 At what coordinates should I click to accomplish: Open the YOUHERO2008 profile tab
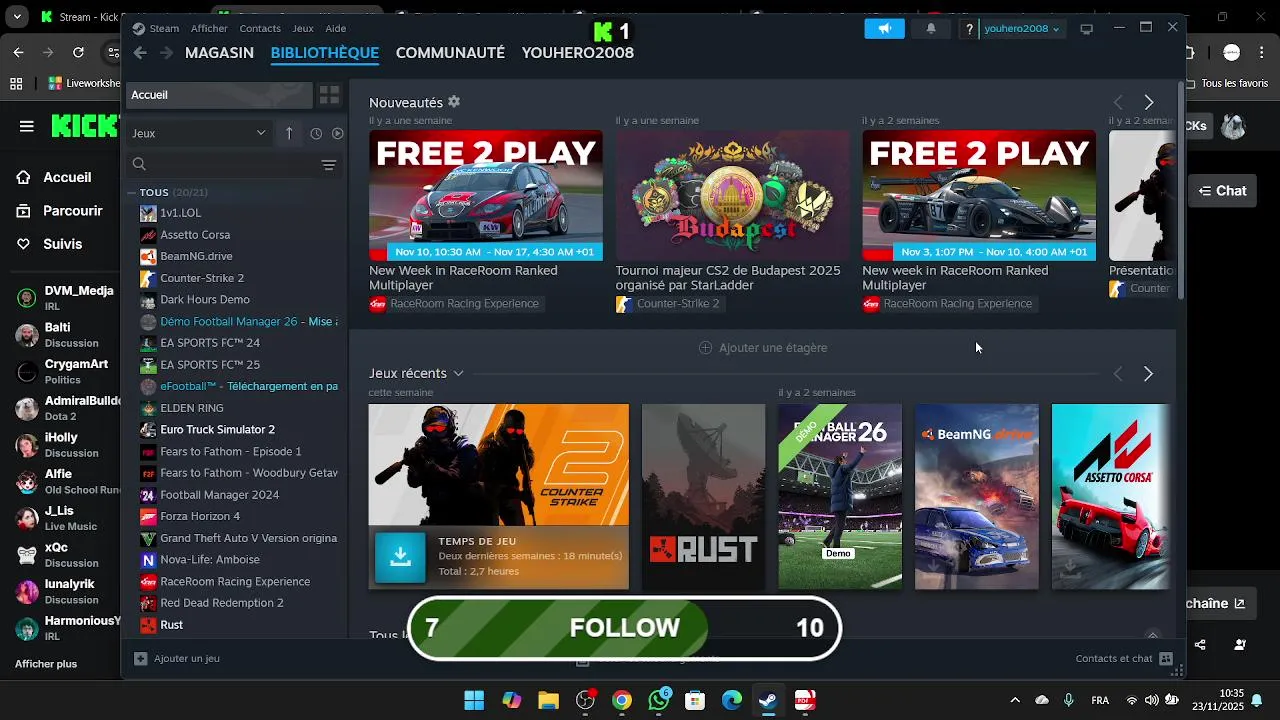tap(578, 53)
